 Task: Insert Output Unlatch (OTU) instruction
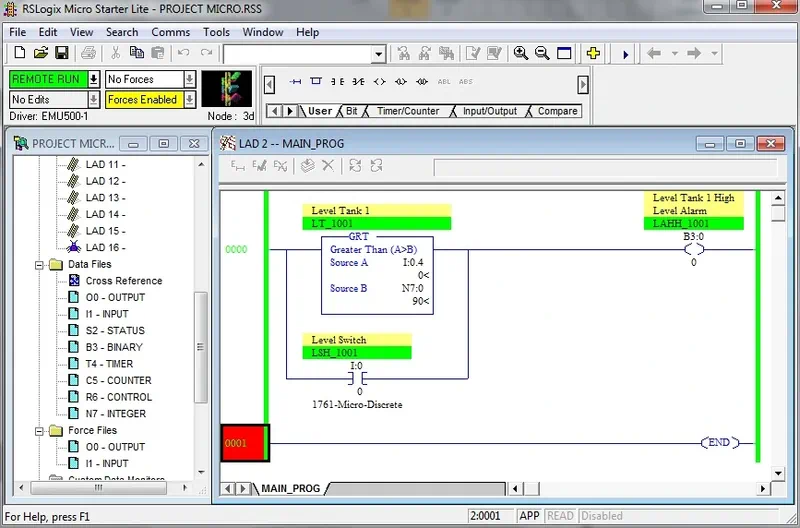click(422, 82)
